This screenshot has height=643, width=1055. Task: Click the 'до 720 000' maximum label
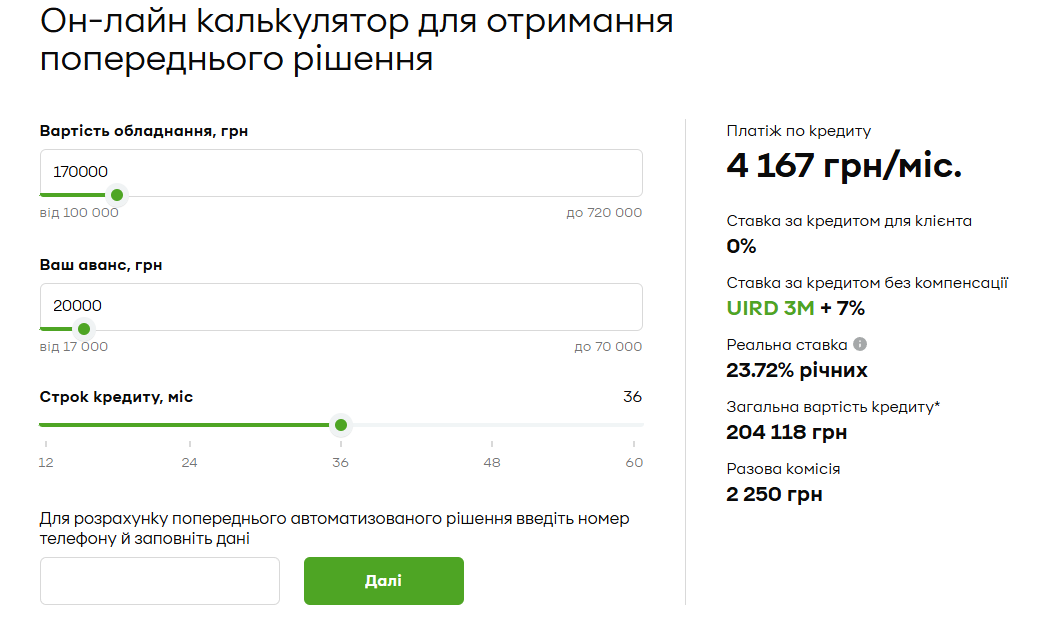tap(604, 213)
